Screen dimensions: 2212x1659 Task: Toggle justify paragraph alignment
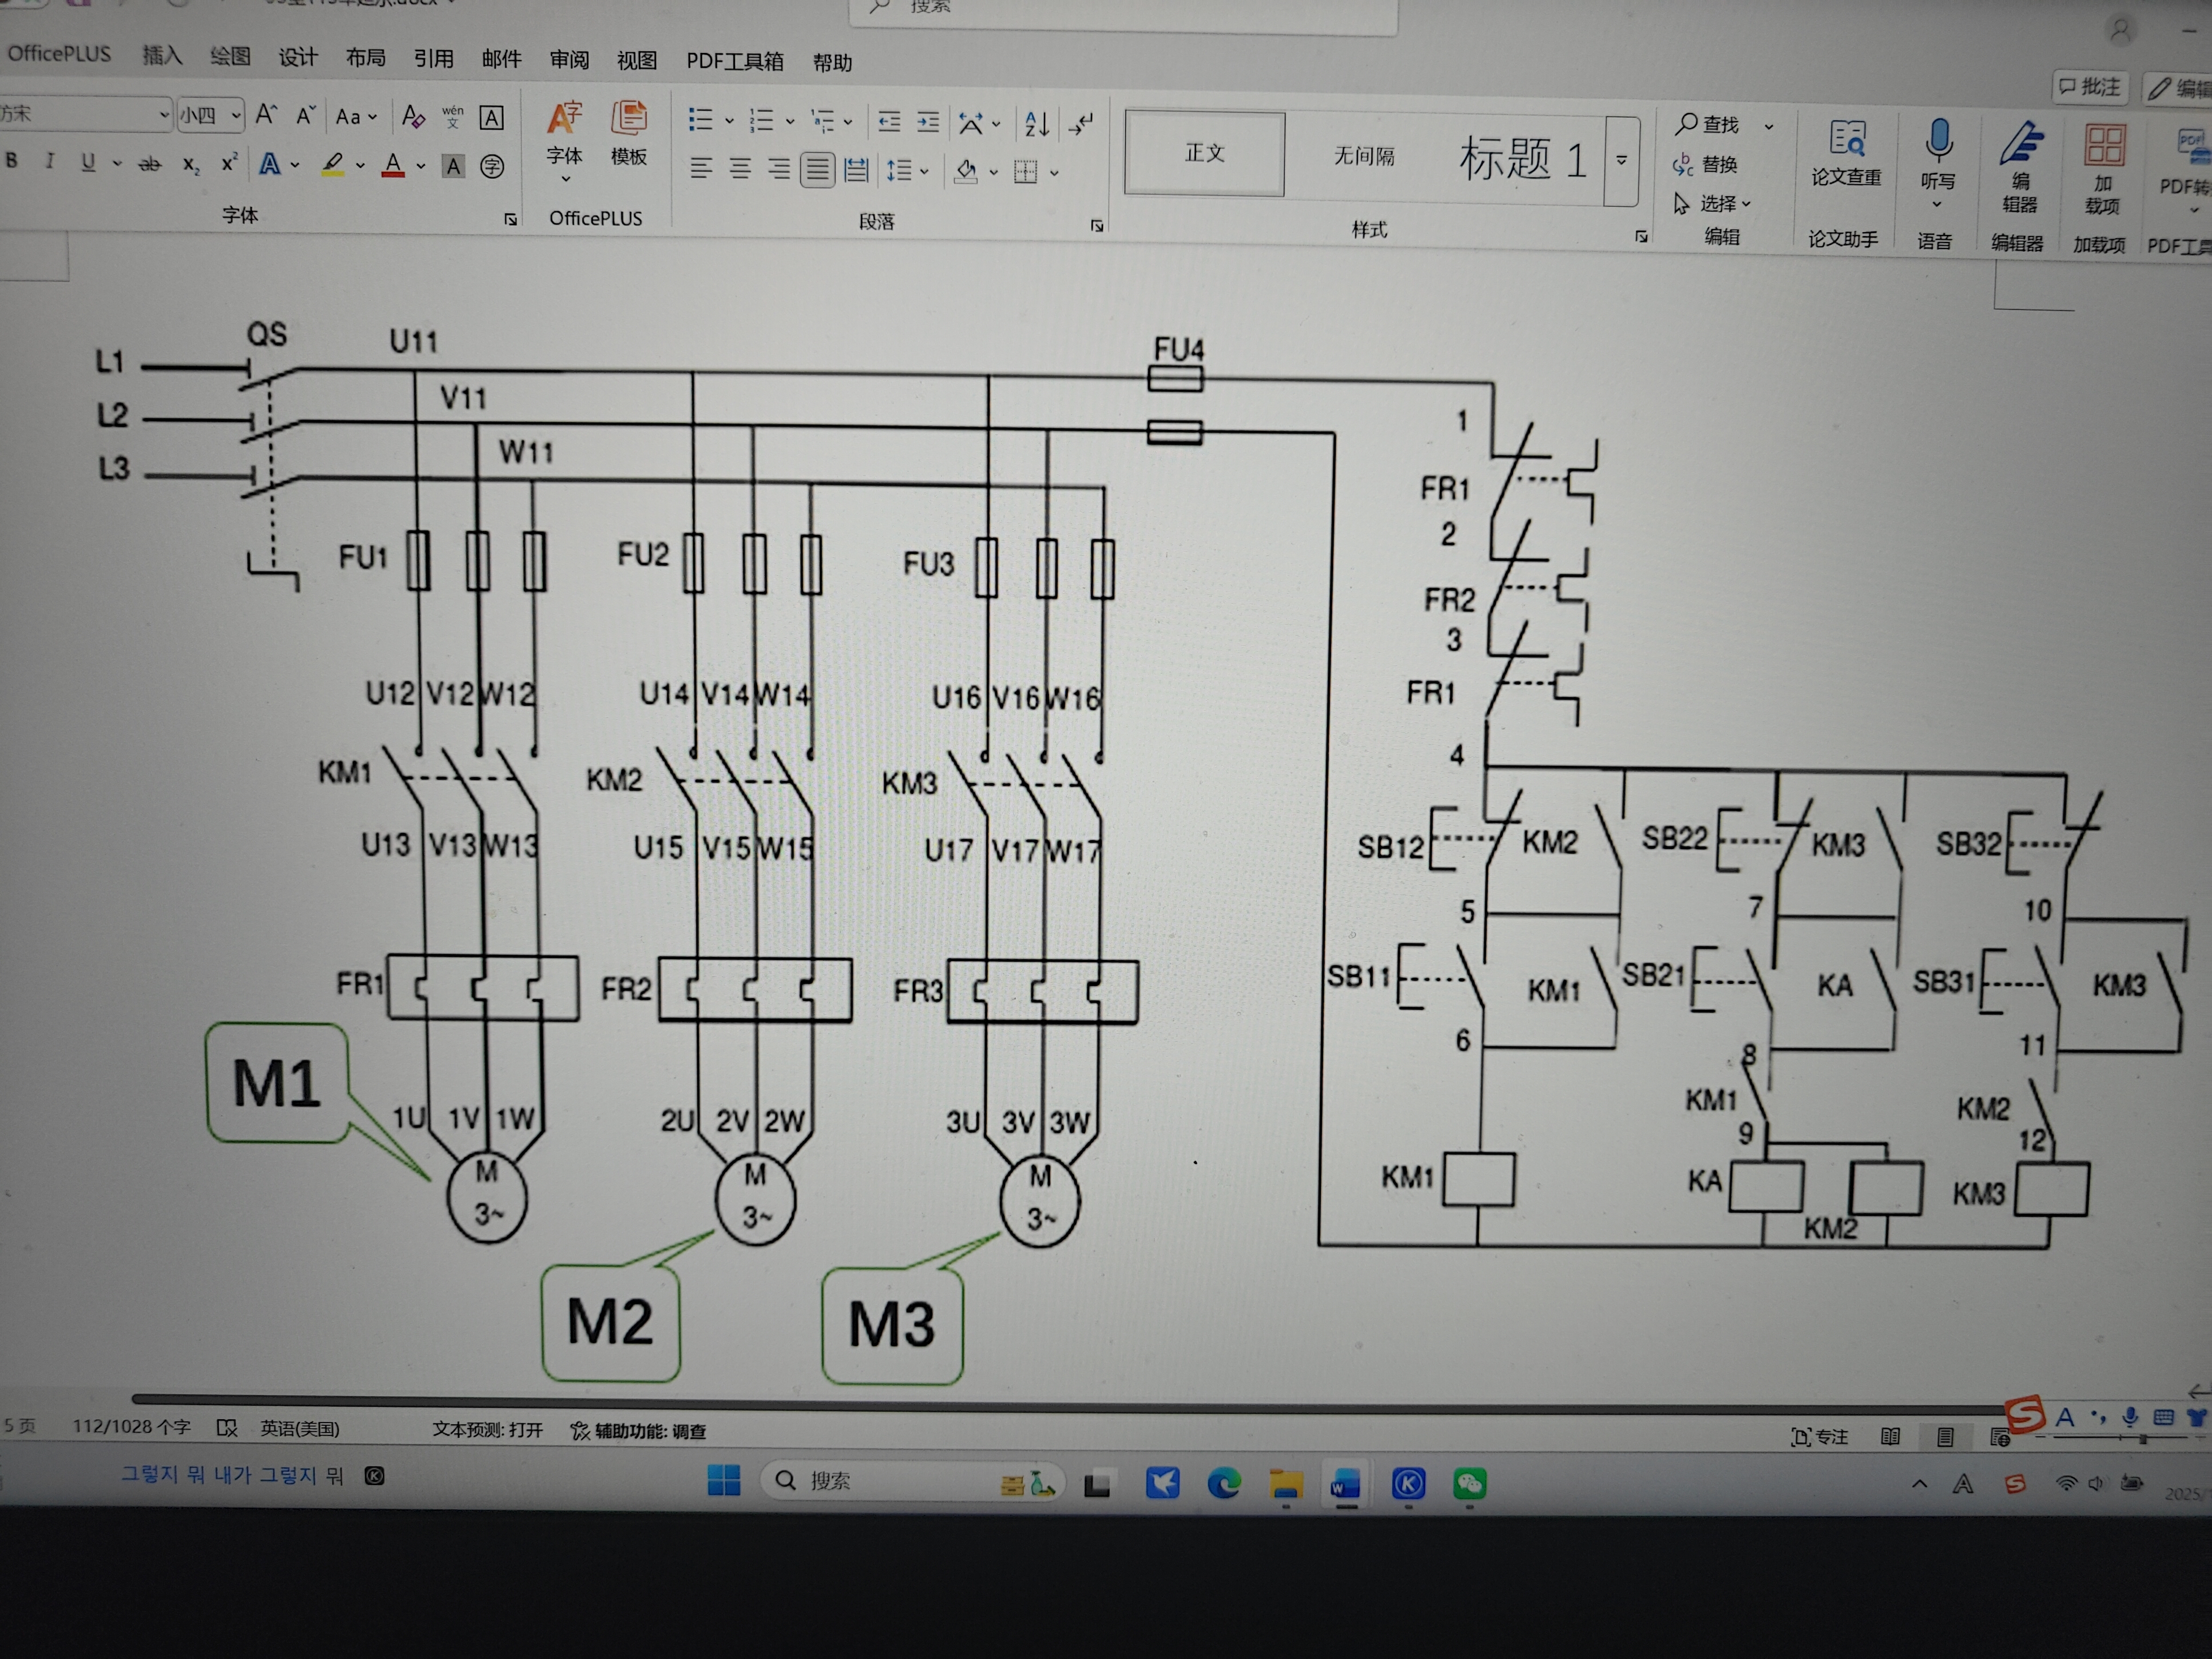pos(817,169)
